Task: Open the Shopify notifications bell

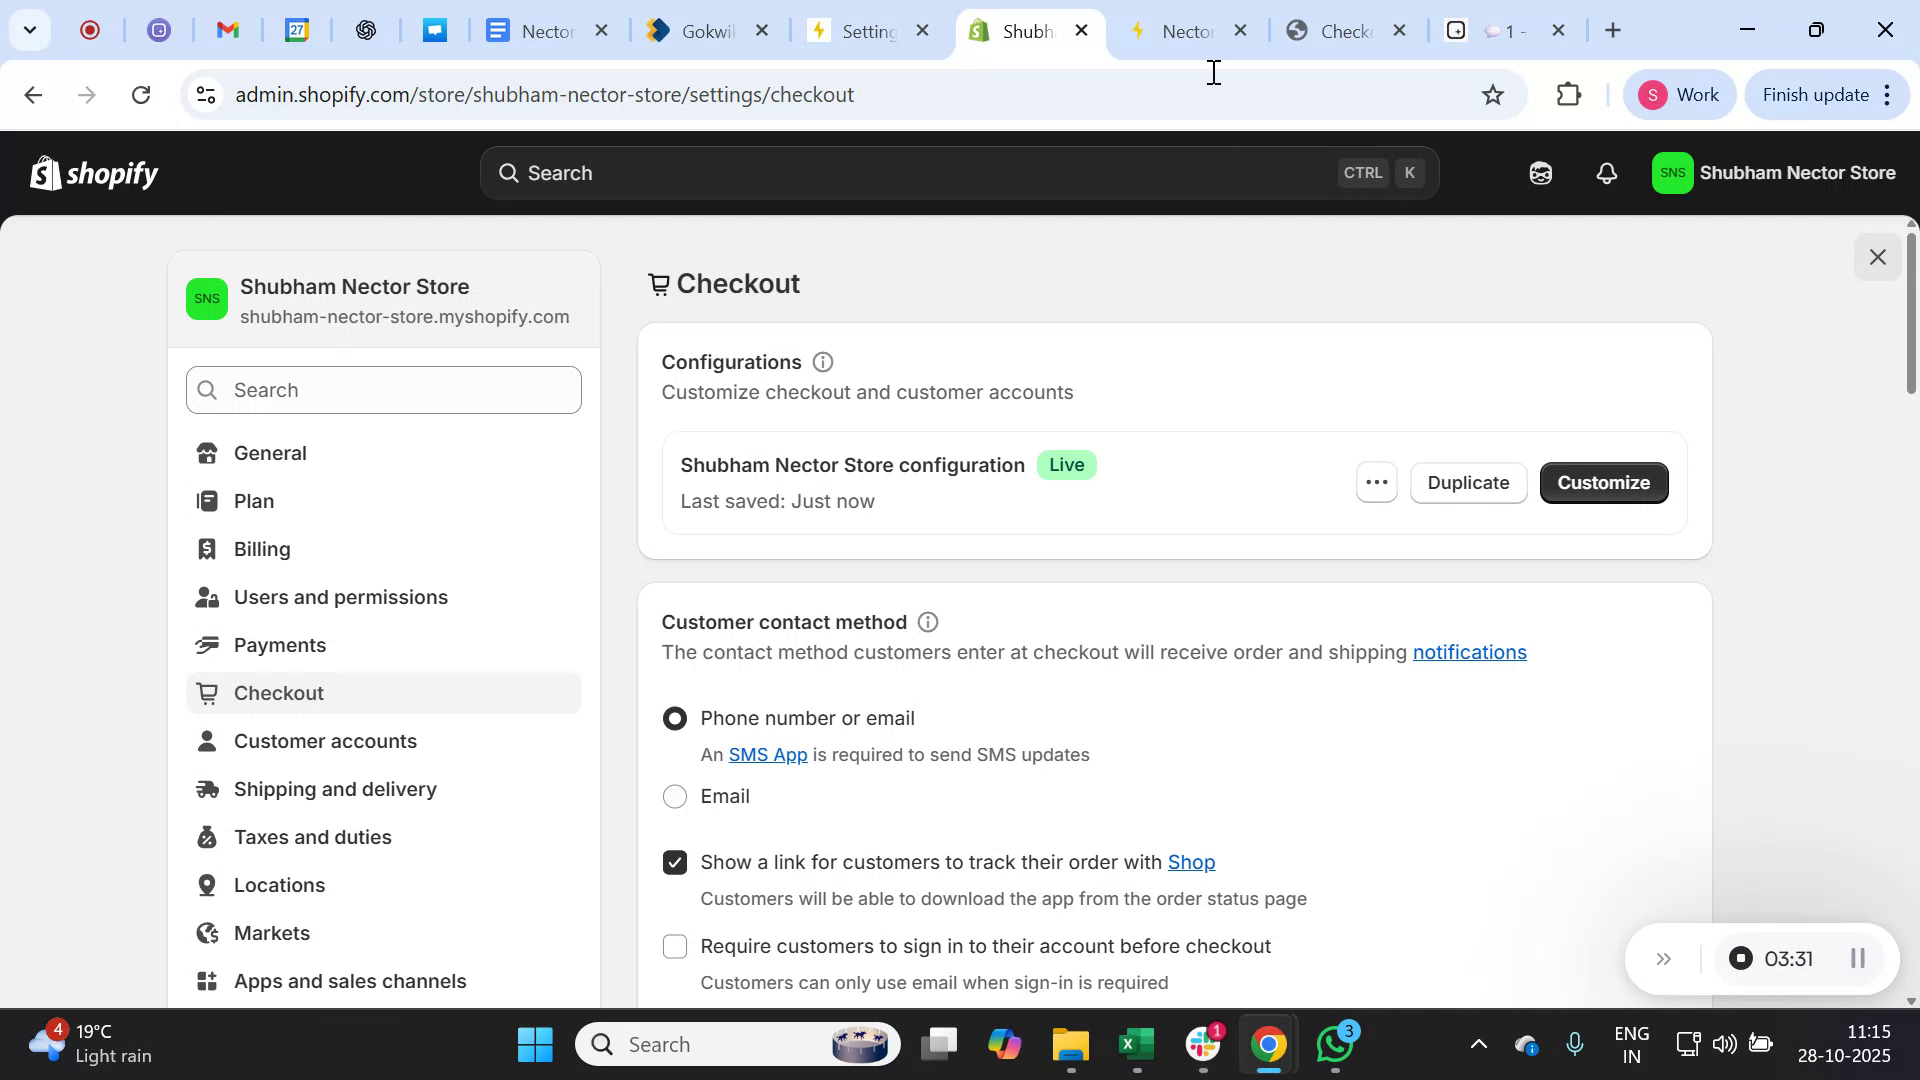Action: (1605, 172)
